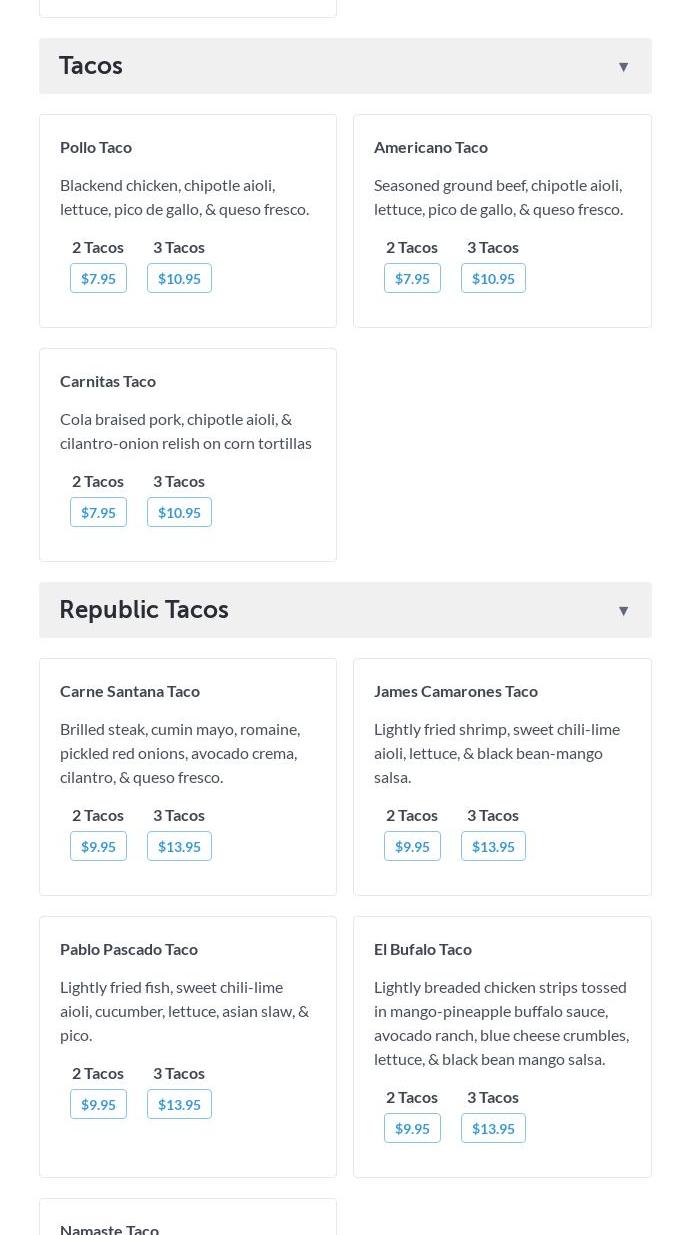
Task: Open the El Bufalo Taco item title
Action: (423, 949)
